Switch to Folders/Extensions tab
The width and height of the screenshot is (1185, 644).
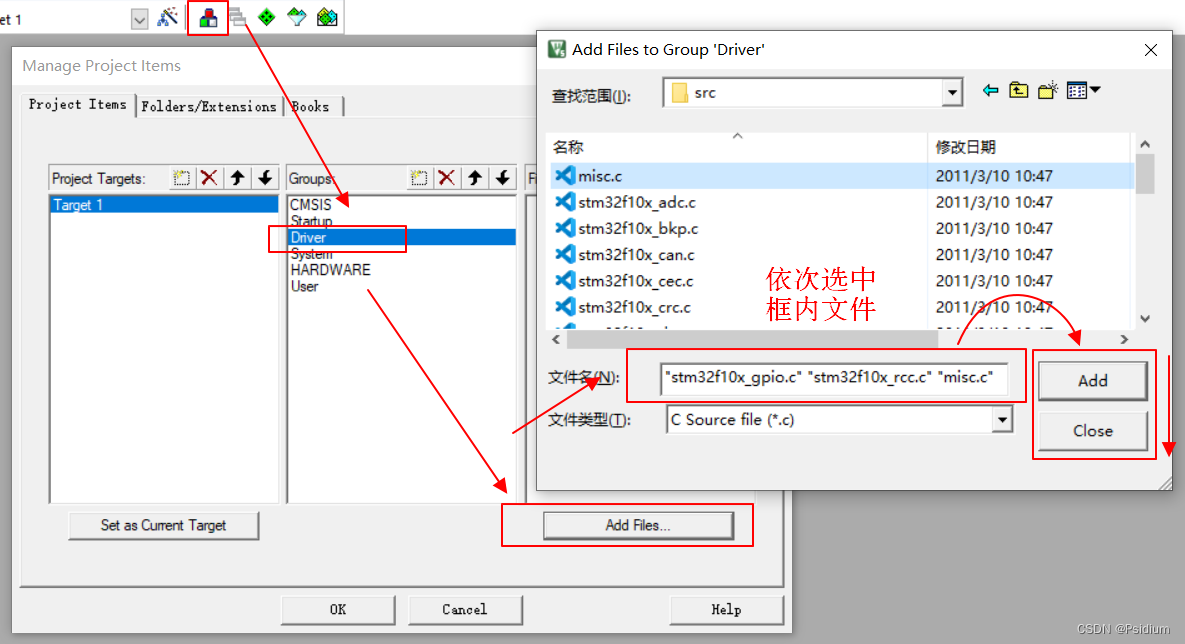point(209,107)
